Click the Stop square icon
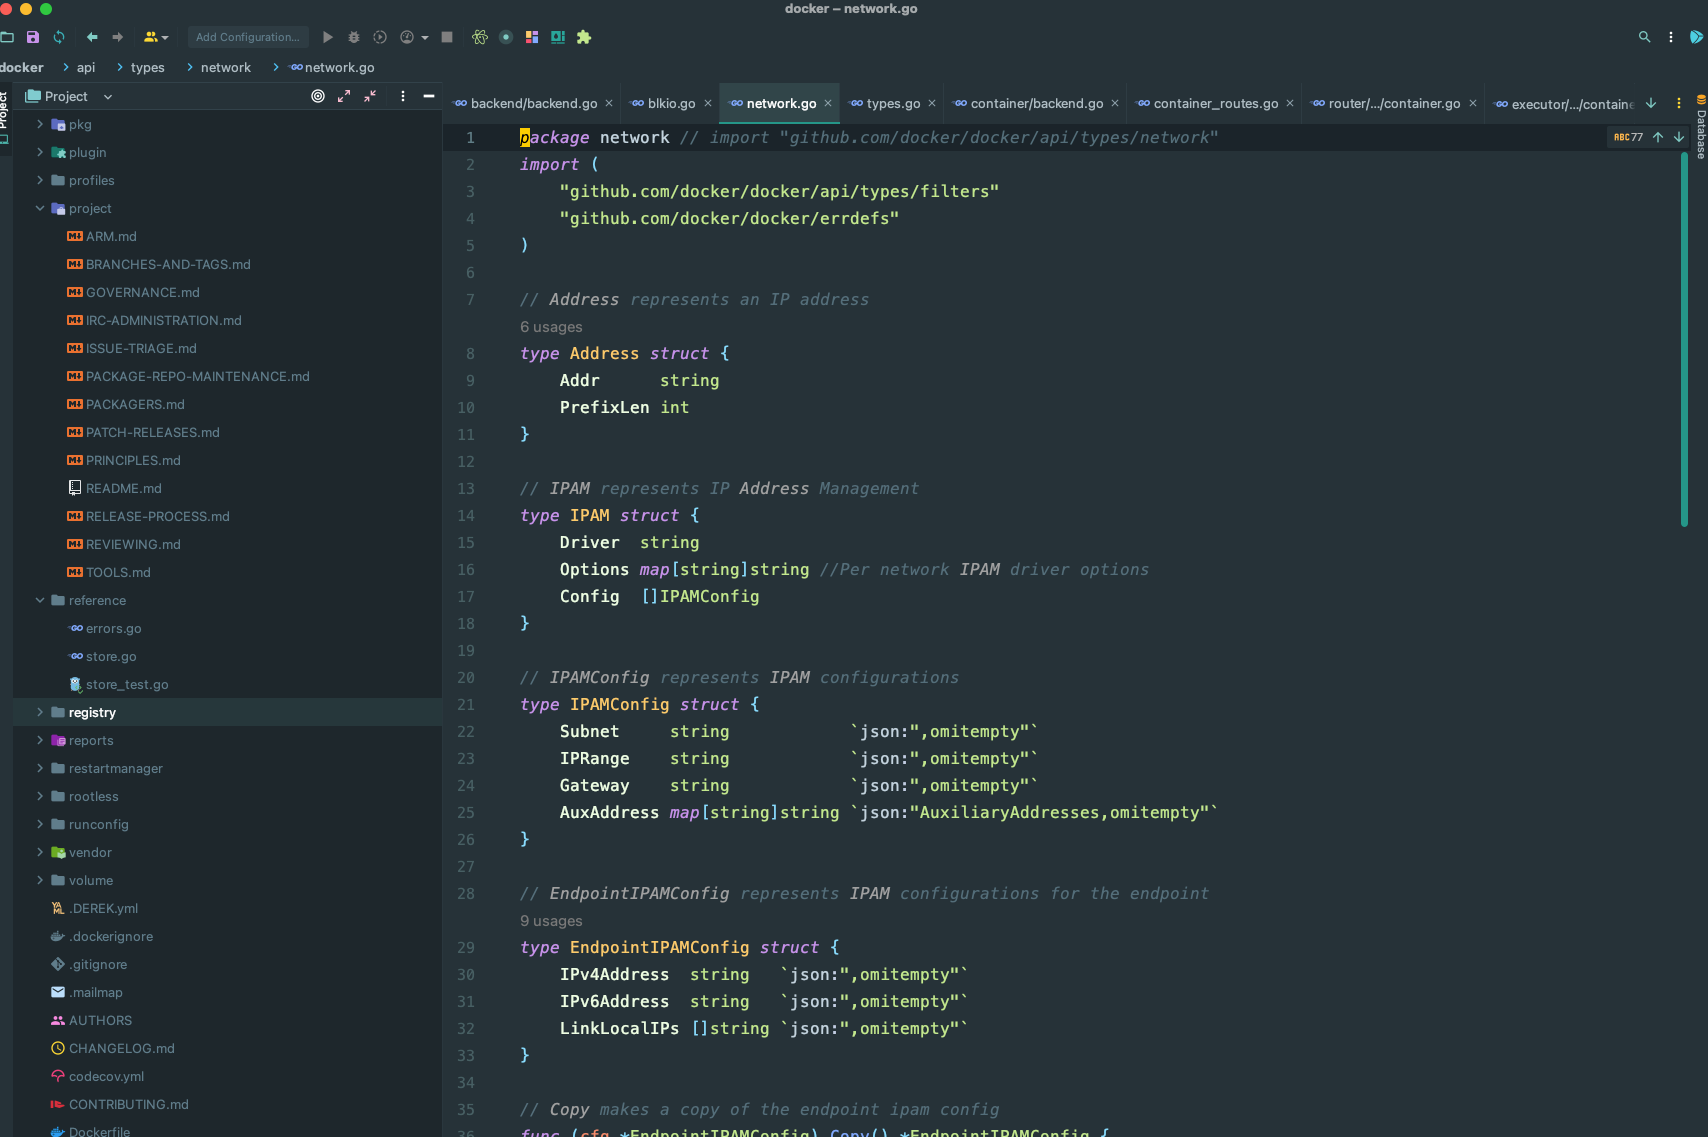Image resolution: width=1708 pixels, height=1137 pixels. [447, 37]
